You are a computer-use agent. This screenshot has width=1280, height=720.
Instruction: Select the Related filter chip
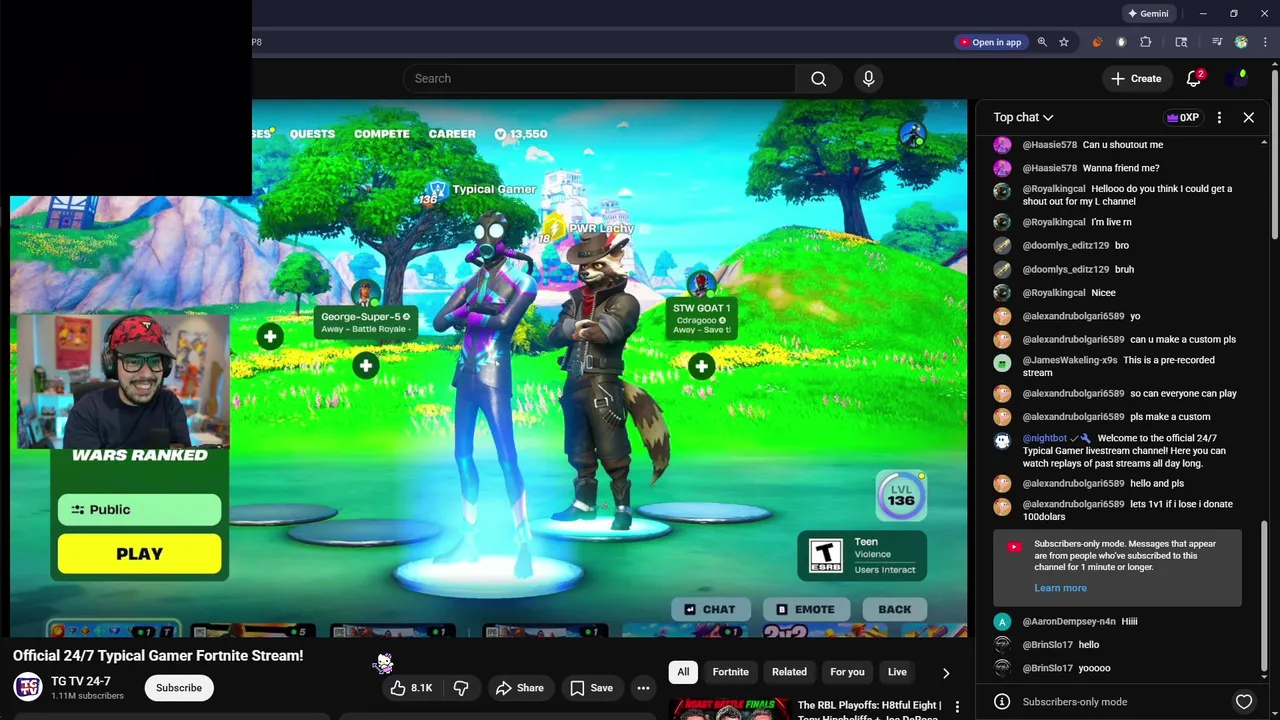pyautogui.click(x=789, y=672)
